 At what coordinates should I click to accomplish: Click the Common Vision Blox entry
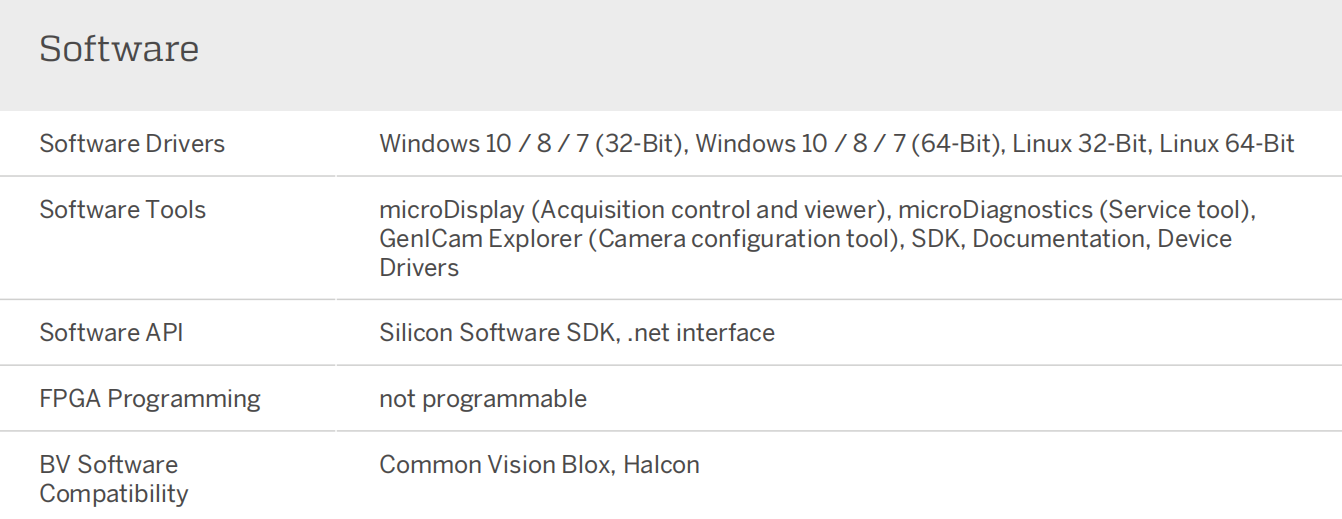[494, 465]
